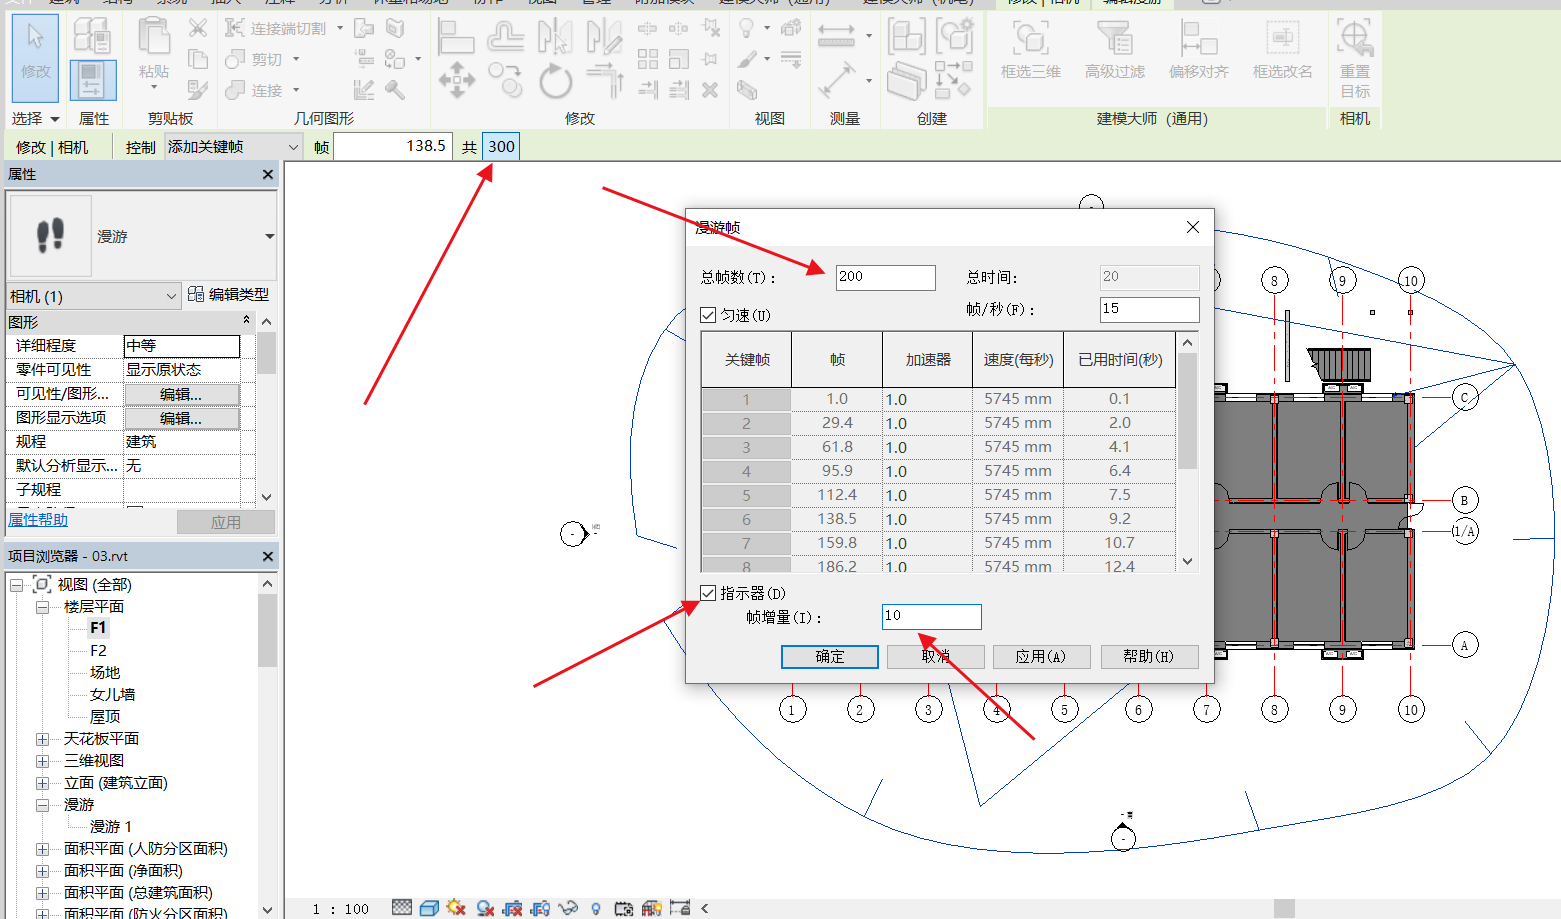The height and width of the screenshot is (919, 1561).
Task: Click the 总帧数 total frames input field
Action: 885,277
